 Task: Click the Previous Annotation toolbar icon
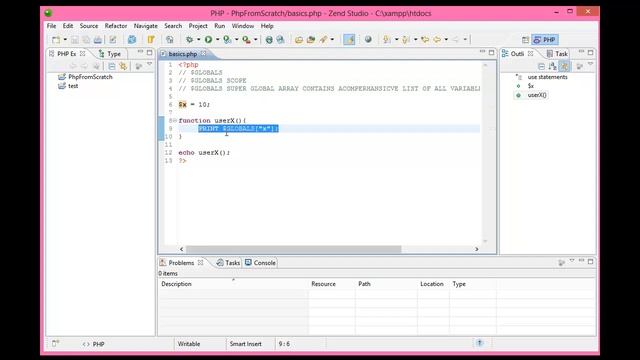tap(406, 40)
